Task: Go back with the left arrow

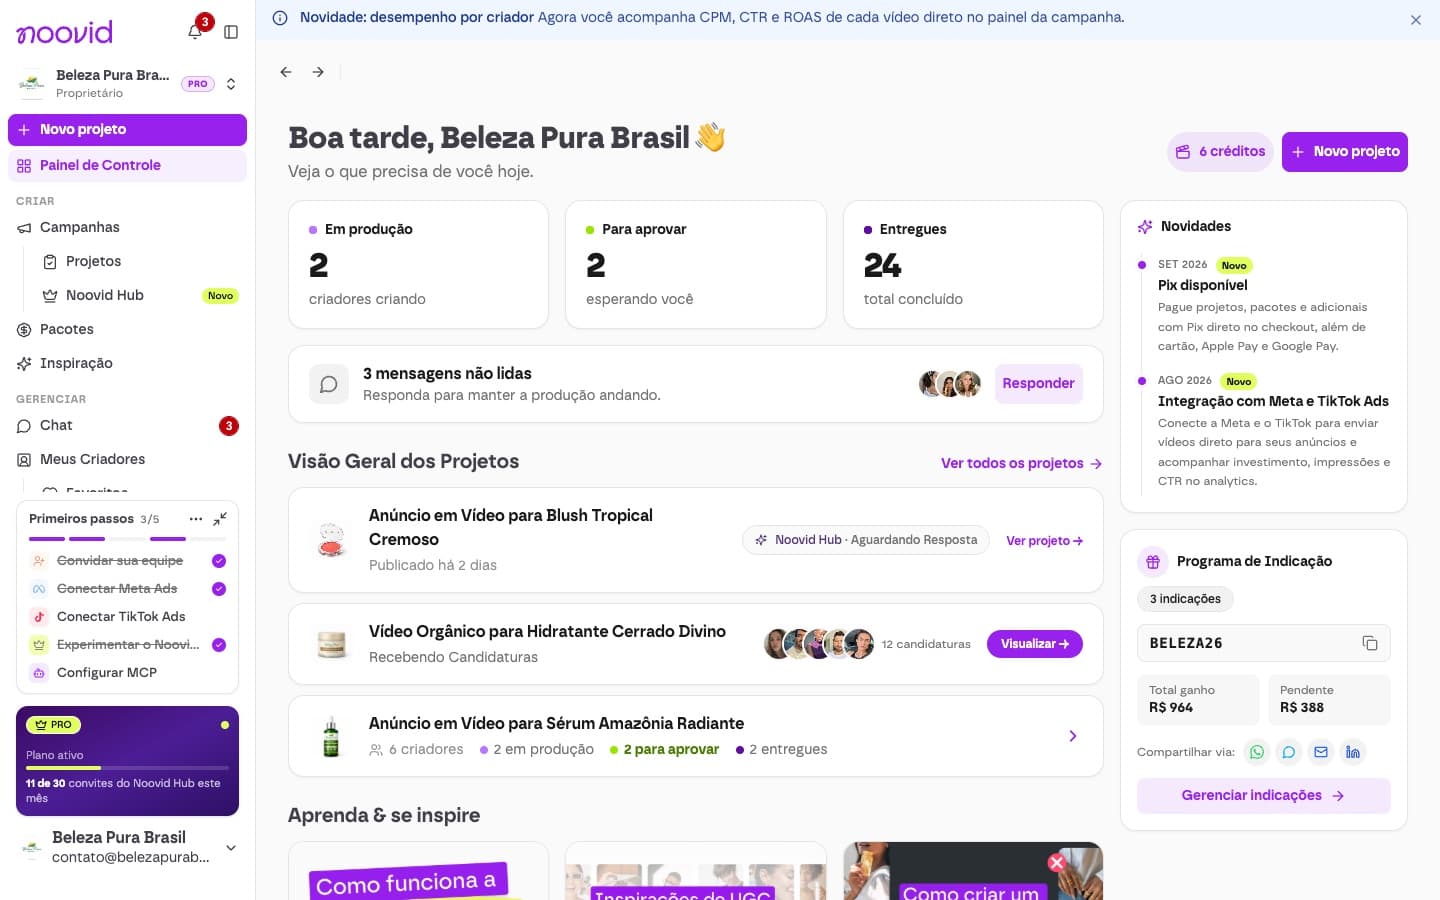Action: (x=286, y=72)
